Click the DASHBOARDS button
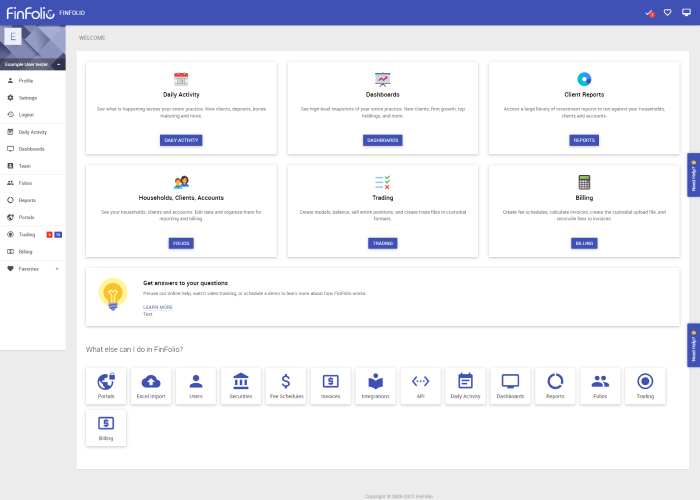 pyautogui.click(x=383, y=140)
